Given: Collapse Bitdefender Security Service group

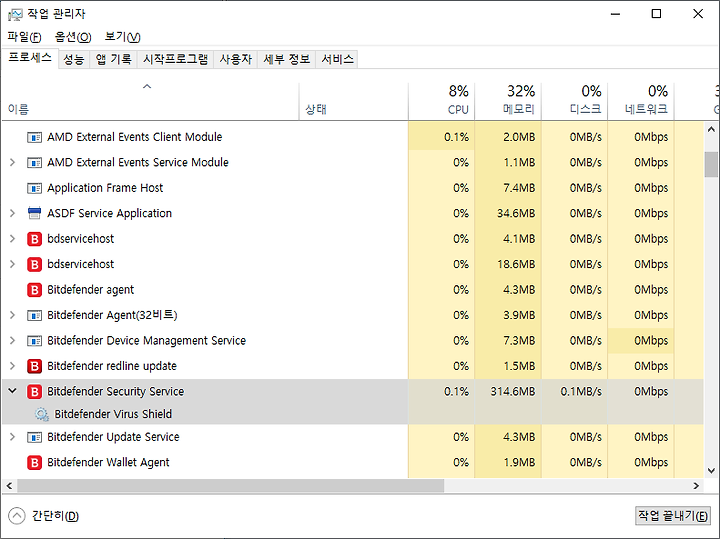Looking at the screenshot, I should tap(12, 391).
